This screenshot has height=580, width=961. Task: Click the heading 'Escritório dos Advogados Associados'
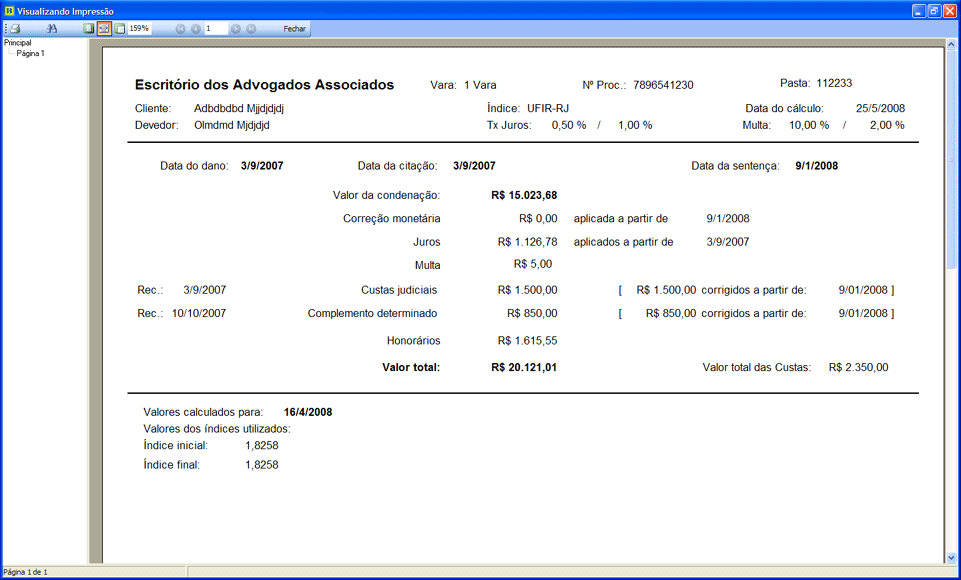264,85
